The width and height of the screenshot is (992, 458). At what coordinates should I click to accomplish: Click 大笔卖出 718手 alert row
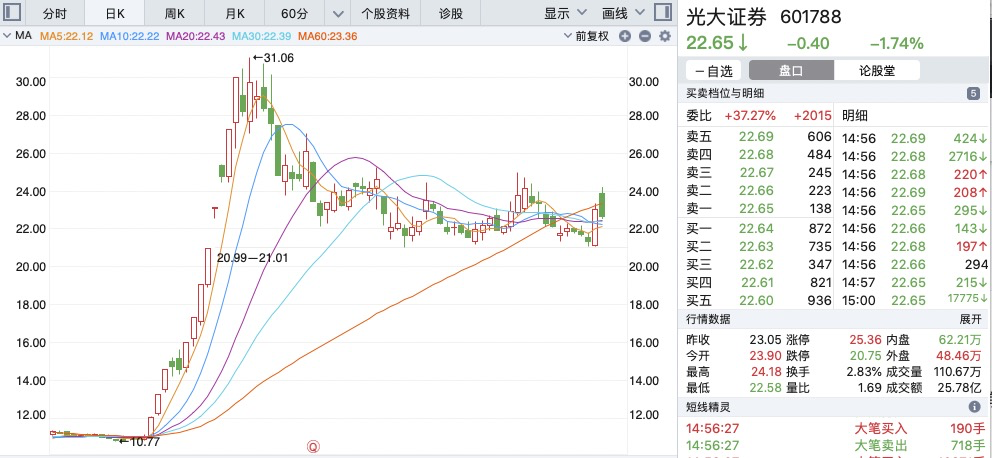tap(835, 445)
